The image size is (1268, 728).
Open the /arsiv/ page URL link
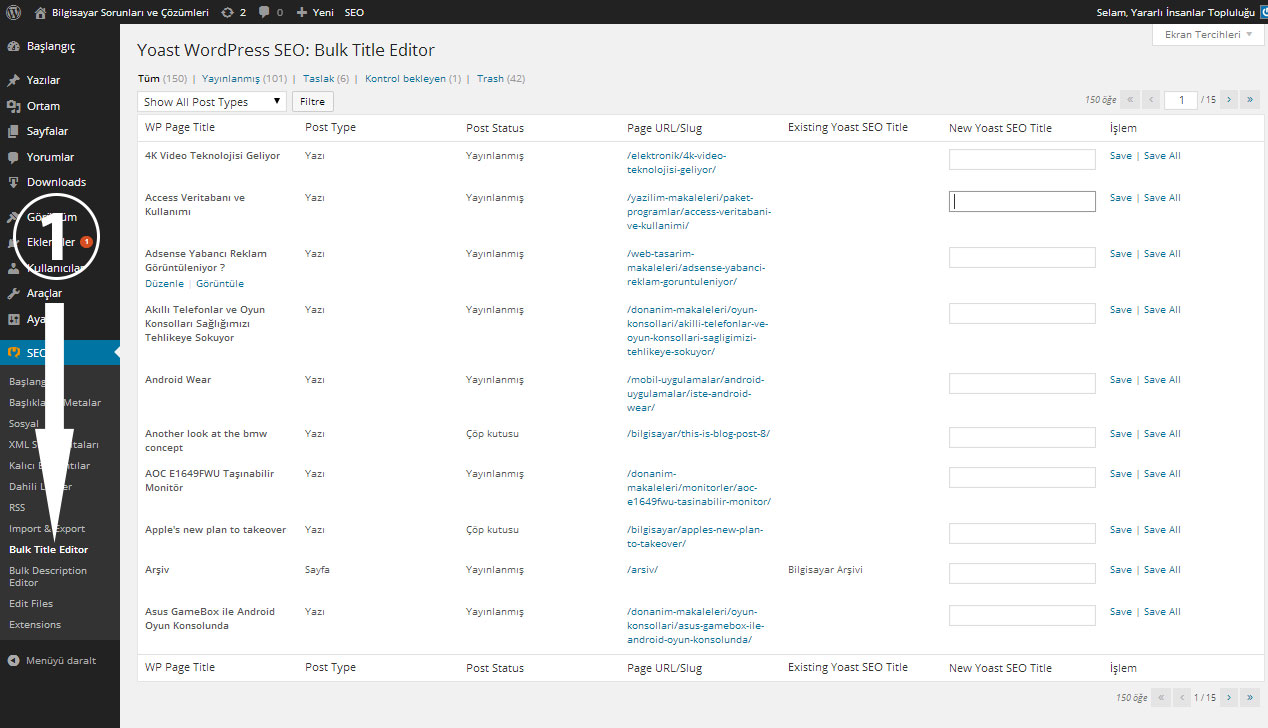[642, 569]
